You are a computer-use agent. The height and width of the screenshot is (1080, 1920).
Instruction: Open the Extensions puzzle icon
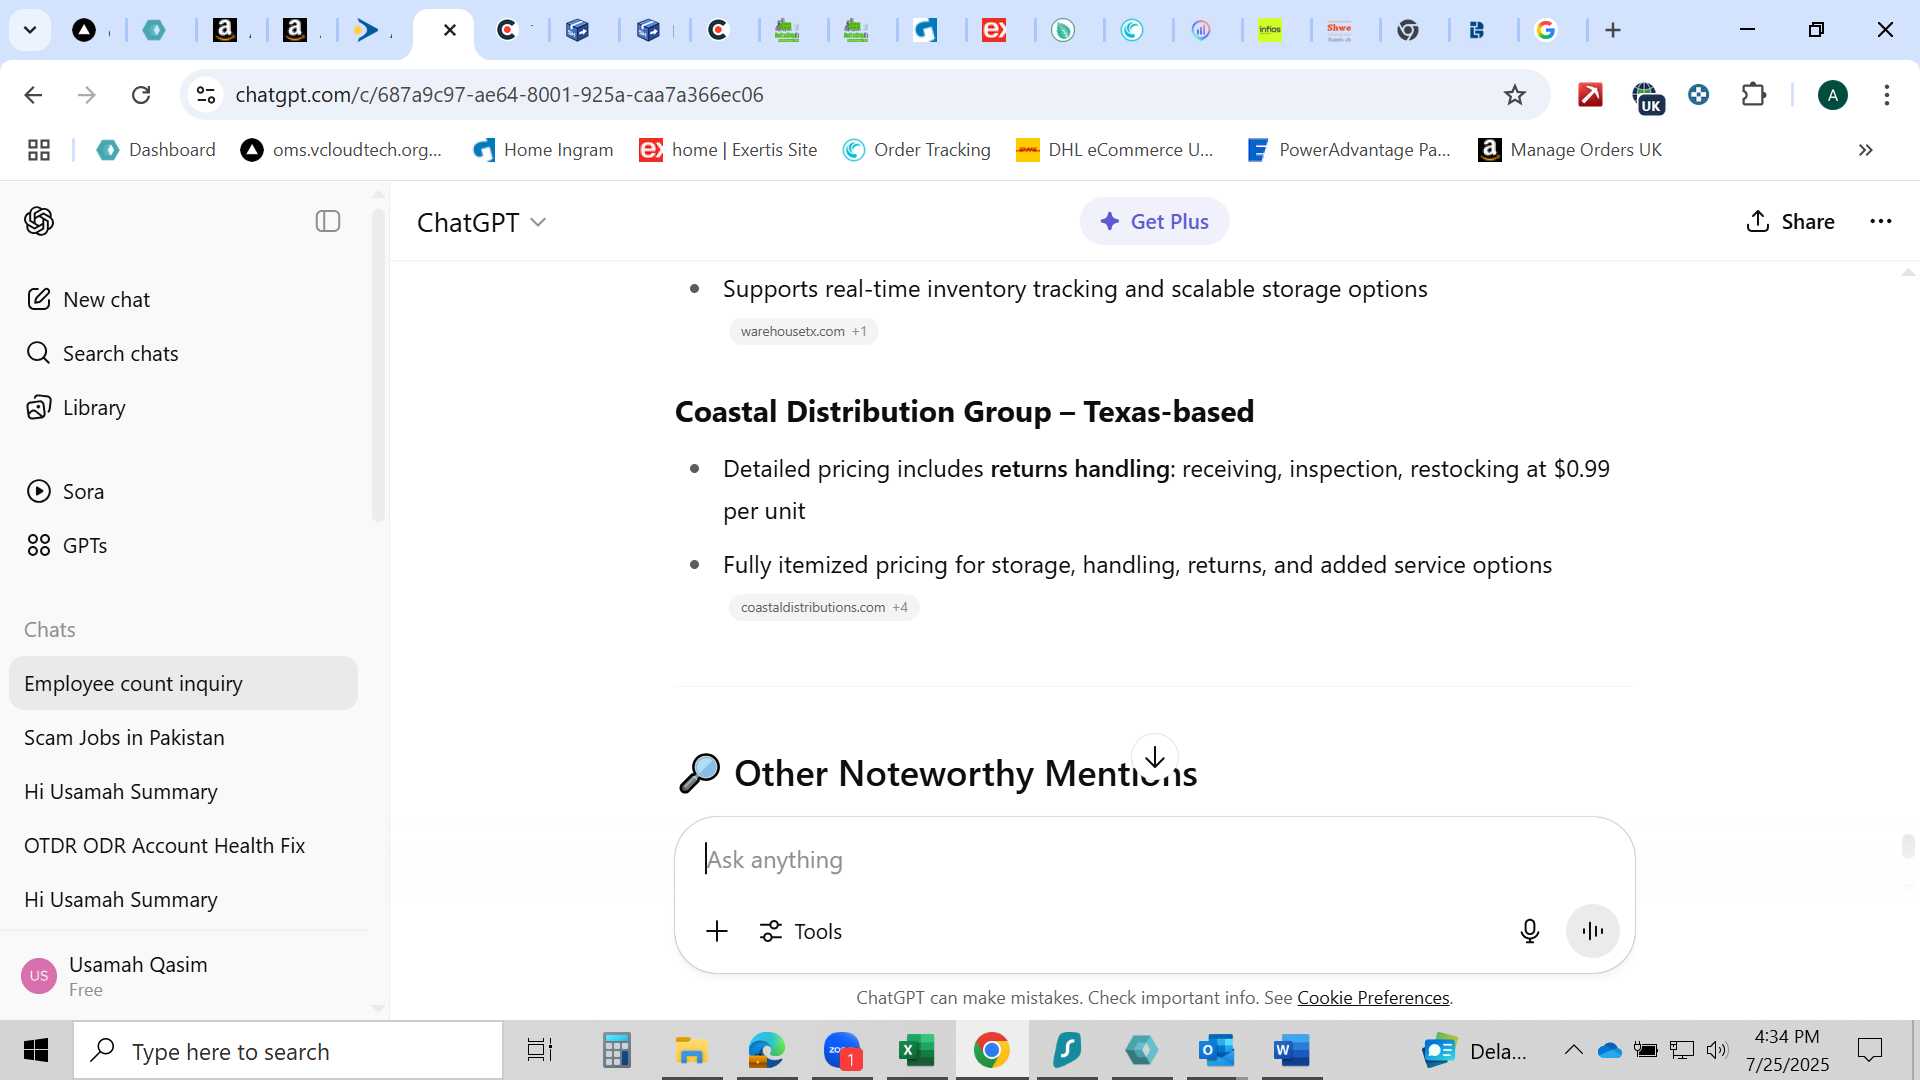tap(1753, 95)
